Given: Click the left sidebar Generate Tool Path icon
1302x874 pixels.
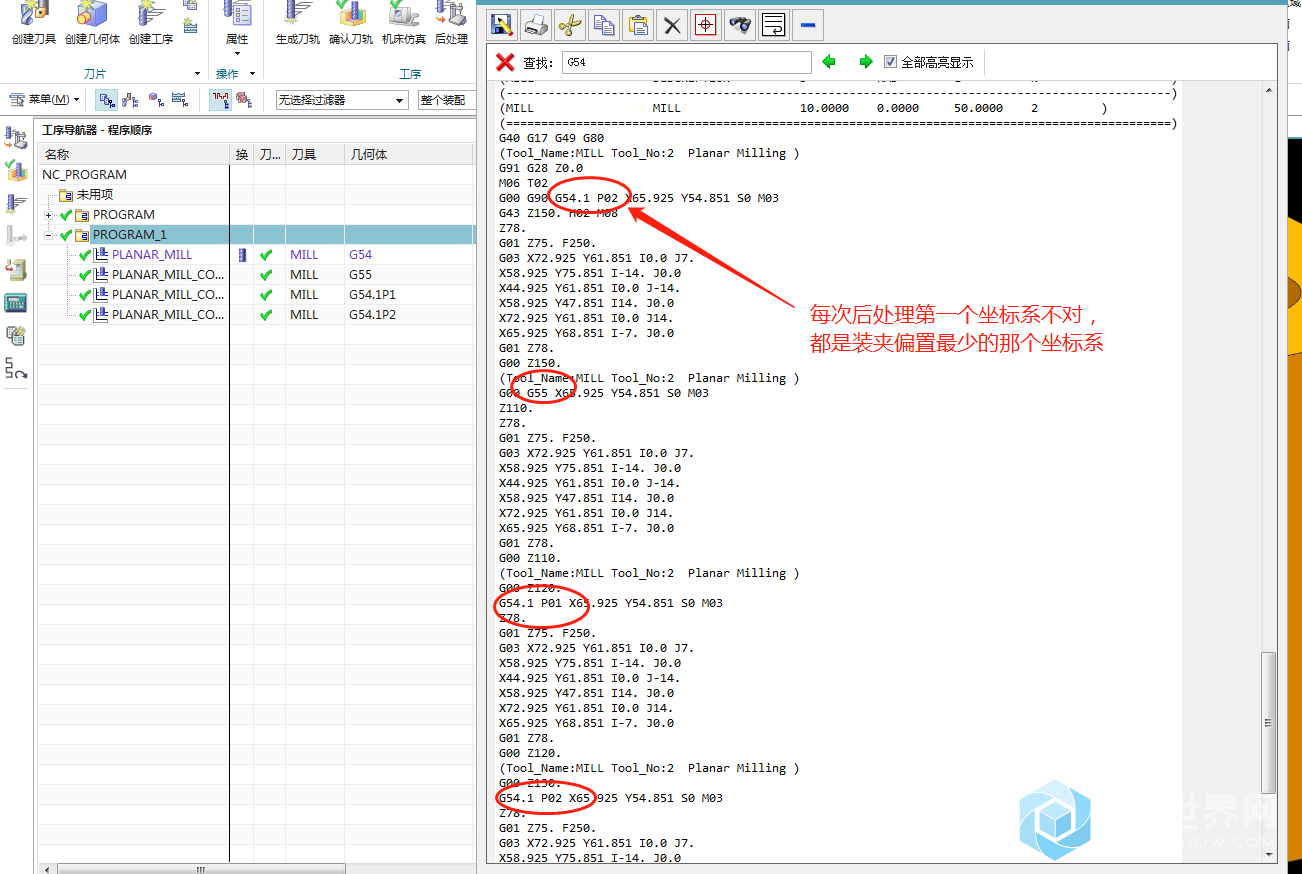Looking at the screenshot, I should pos(16,203).
